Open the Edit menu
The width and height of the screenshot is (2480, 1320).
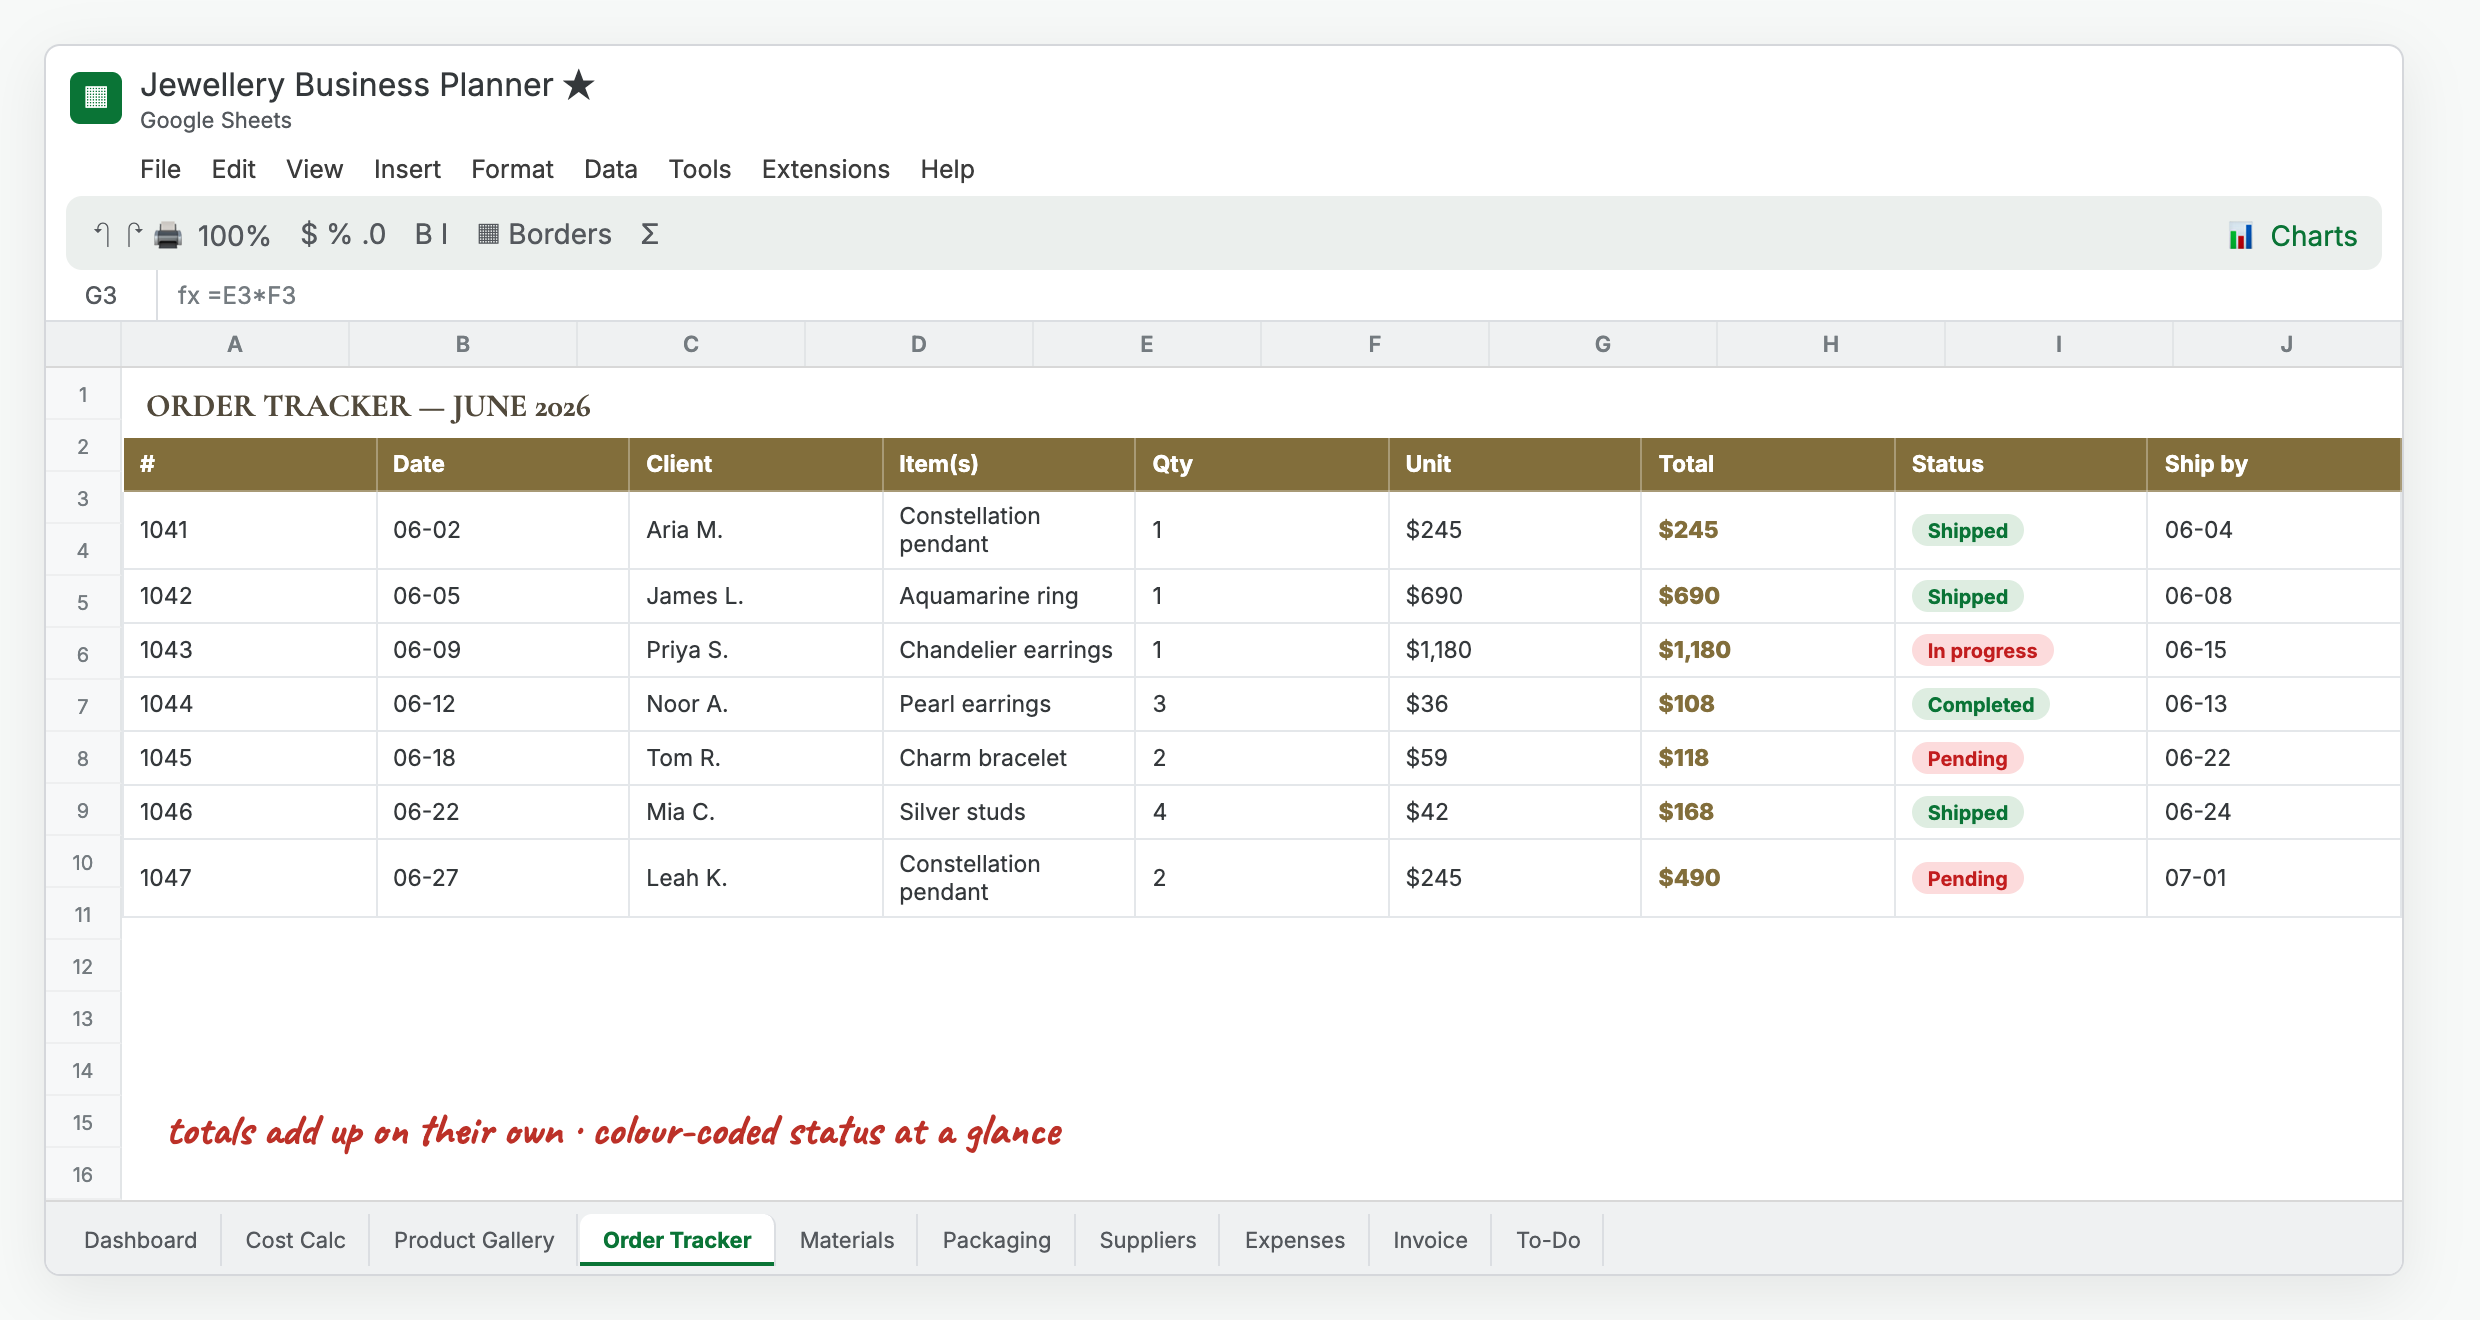(x=233, y=169)
